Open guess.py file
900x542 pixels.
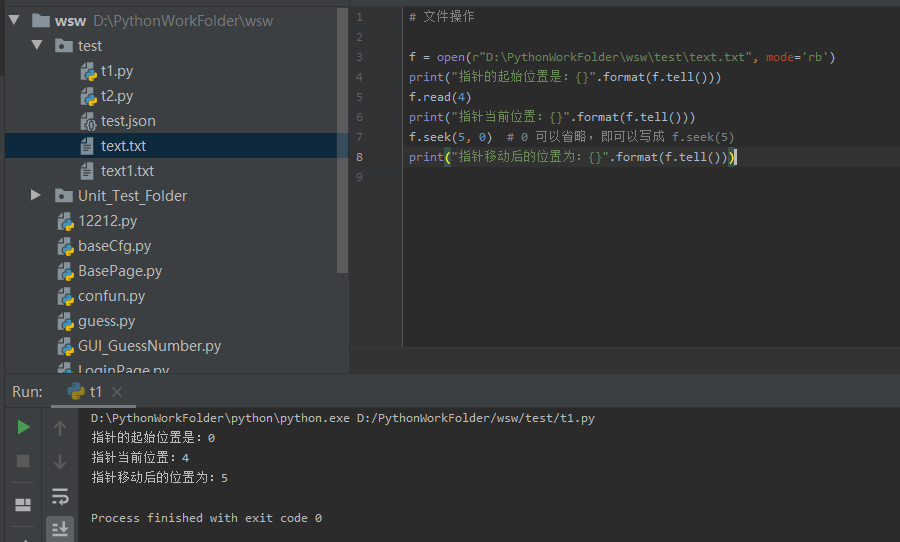[106, 321]
